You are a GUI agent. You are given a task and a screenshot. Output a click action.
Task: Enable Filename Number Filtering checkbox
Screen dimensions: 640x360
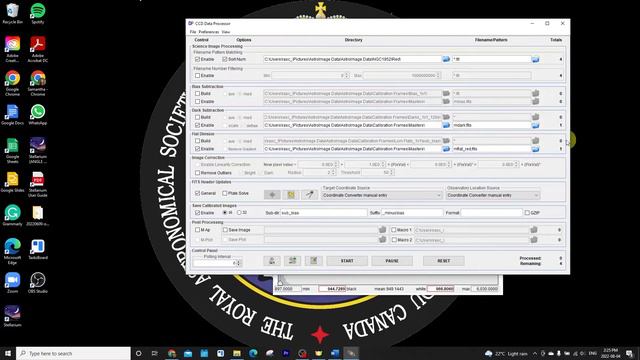point(198,76)
